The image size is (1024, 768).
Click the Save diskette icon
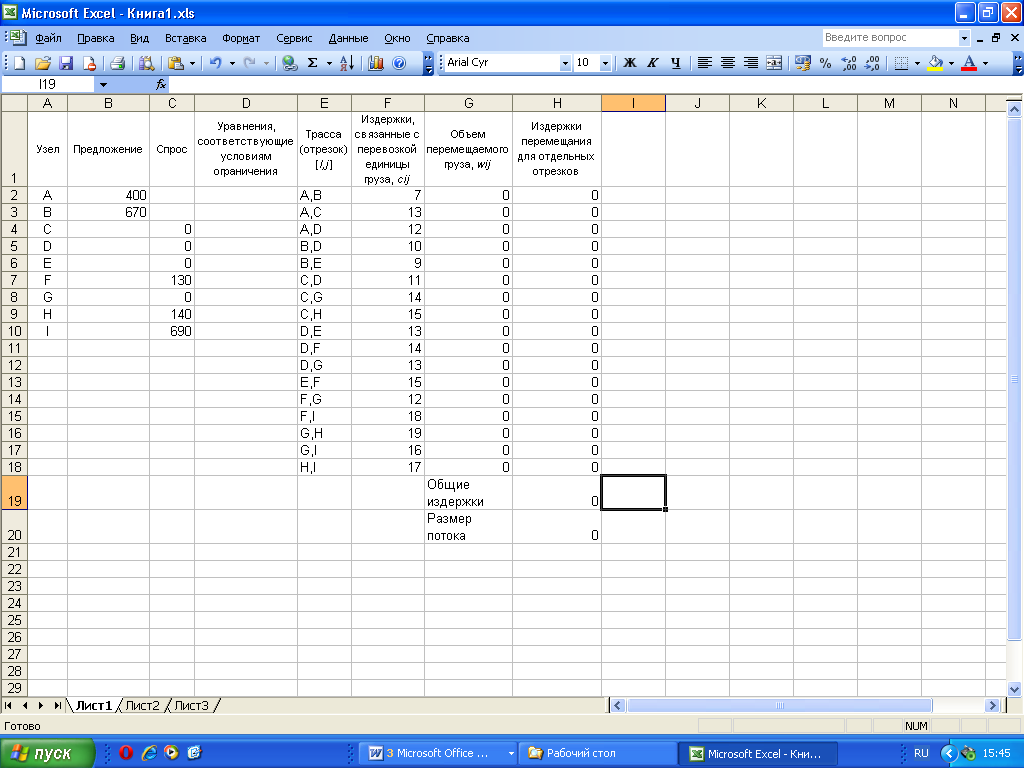pyautogui.click(x=66, y=63)
